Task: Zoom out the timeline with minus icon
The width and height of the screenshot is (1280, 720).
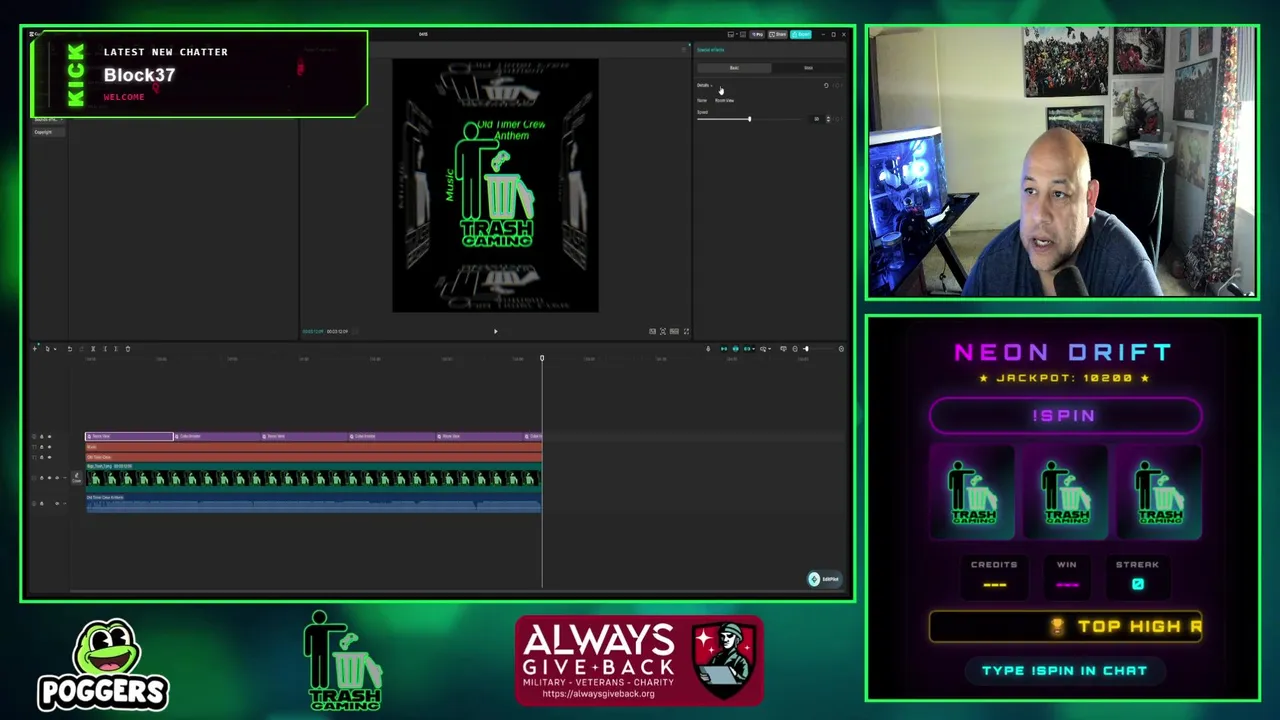Action: 795,349
